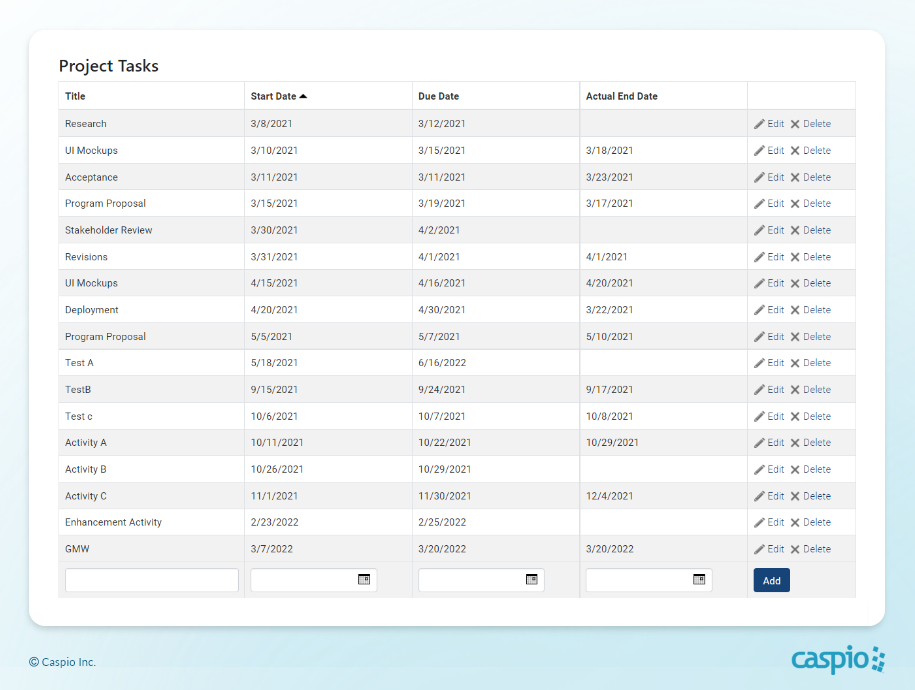Toggle the Start Date sort arrow

point(303,96)
